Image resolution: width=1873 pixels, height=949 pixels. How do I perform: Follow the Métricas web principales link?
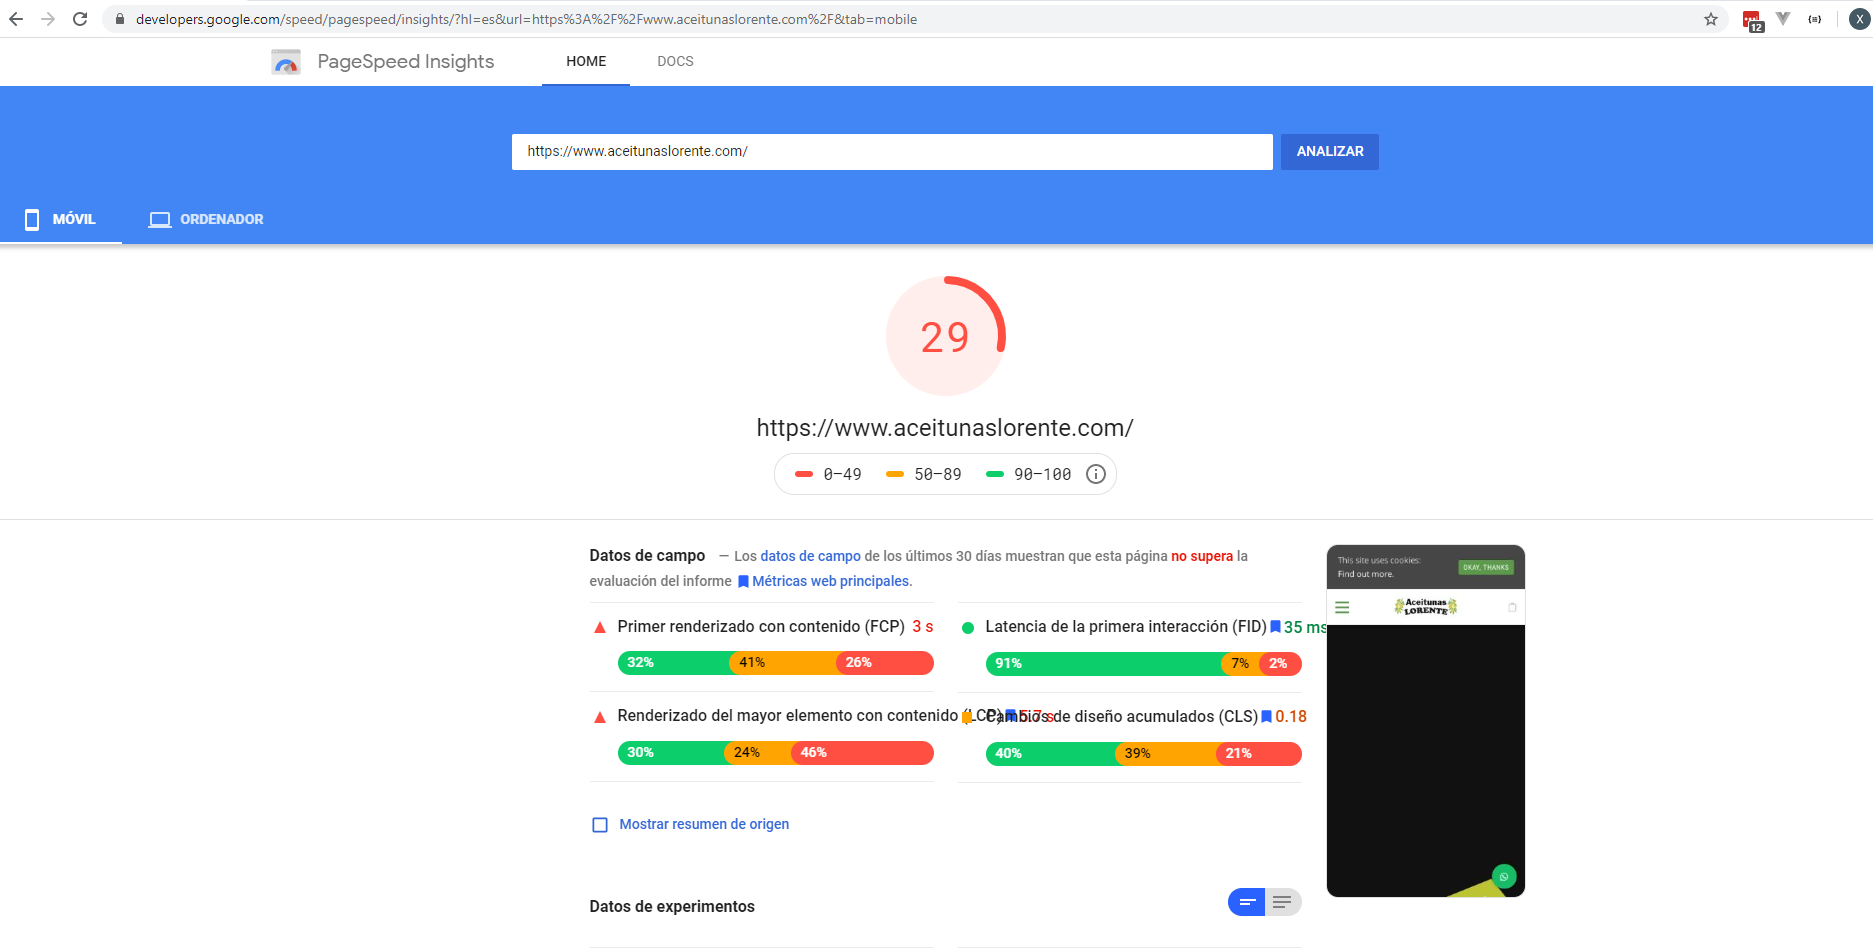pos(831,581)
